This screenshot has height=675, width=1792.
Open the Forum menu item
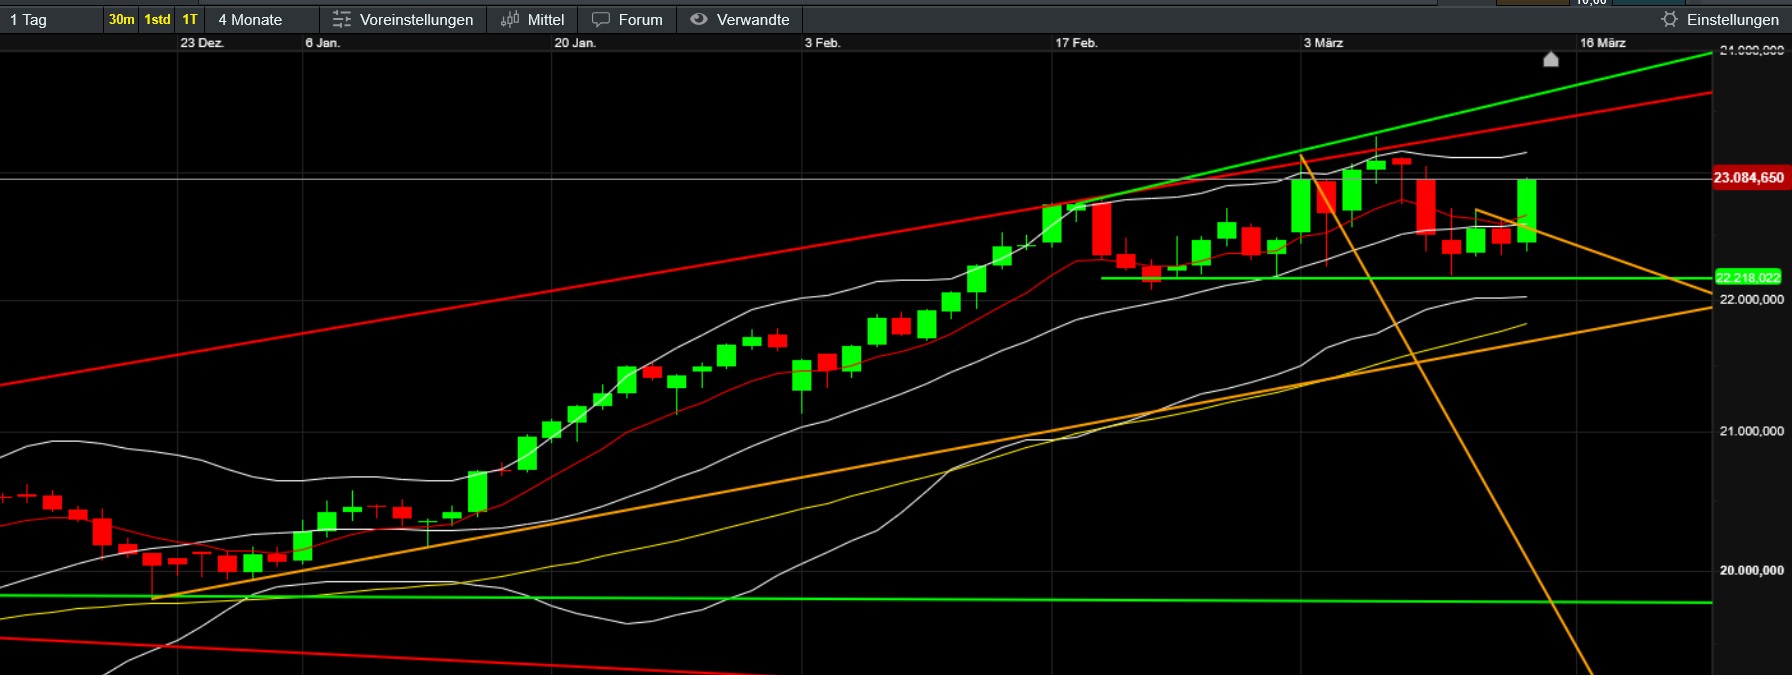click(627, 19)
